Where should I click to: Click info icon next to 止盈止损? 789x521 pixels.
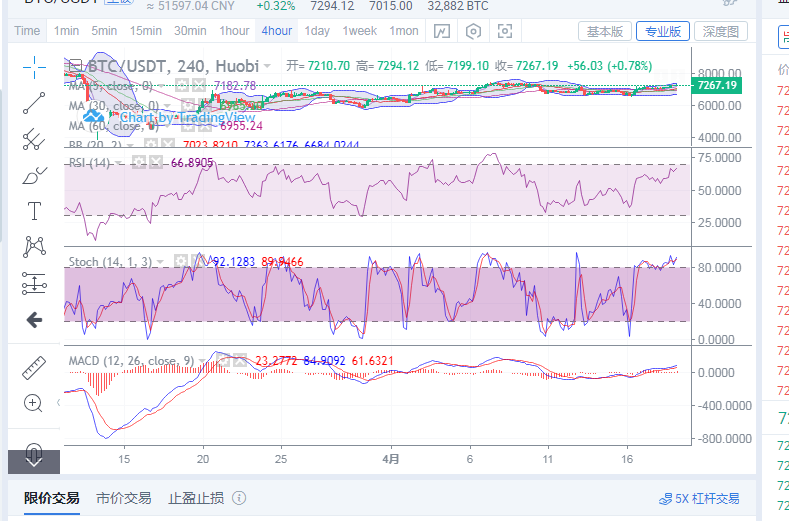tap(239, 498)
